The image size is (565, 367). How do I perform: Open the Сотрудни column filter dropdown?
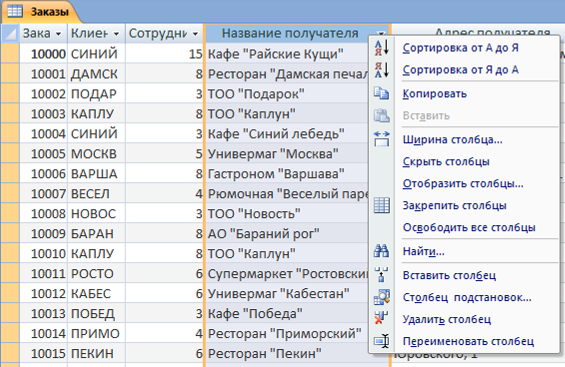pos(195,34)
